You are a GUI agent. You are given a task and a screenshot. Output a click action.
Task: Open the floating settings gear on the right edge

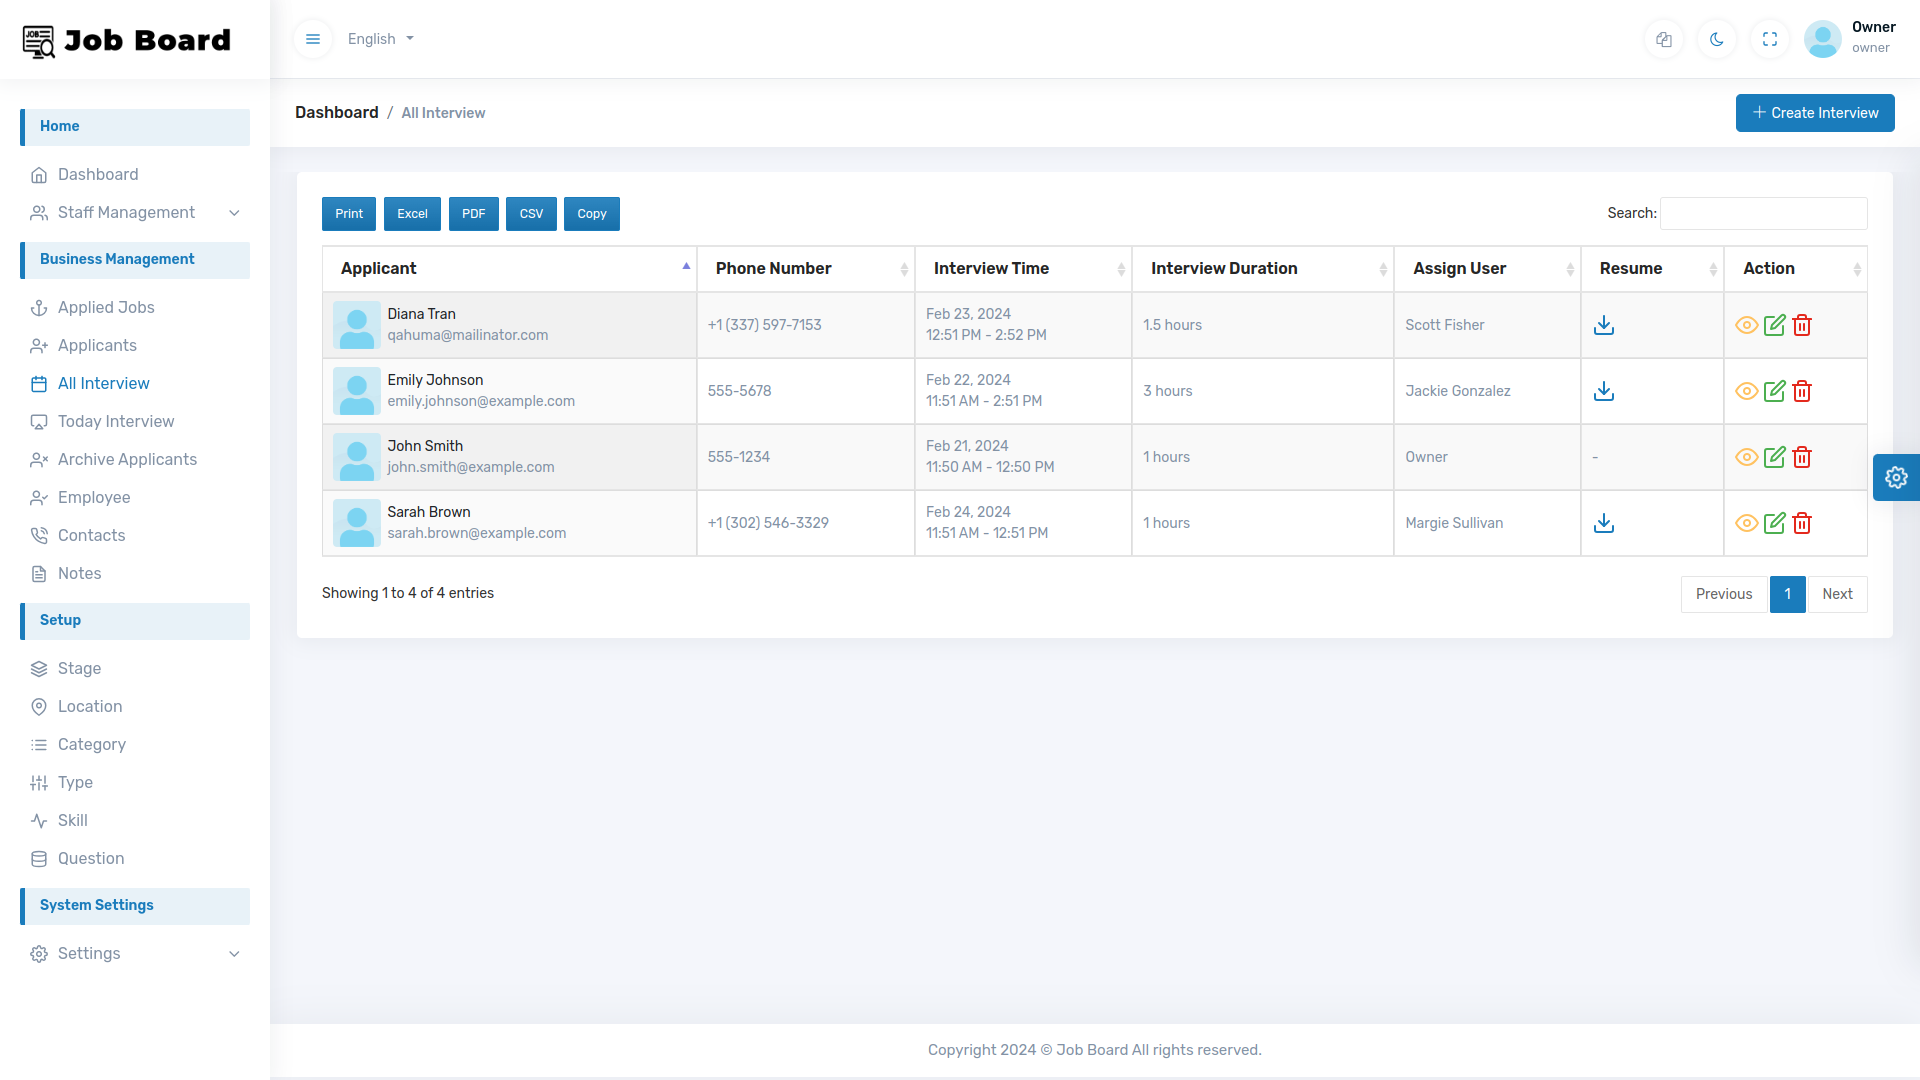1897,477
